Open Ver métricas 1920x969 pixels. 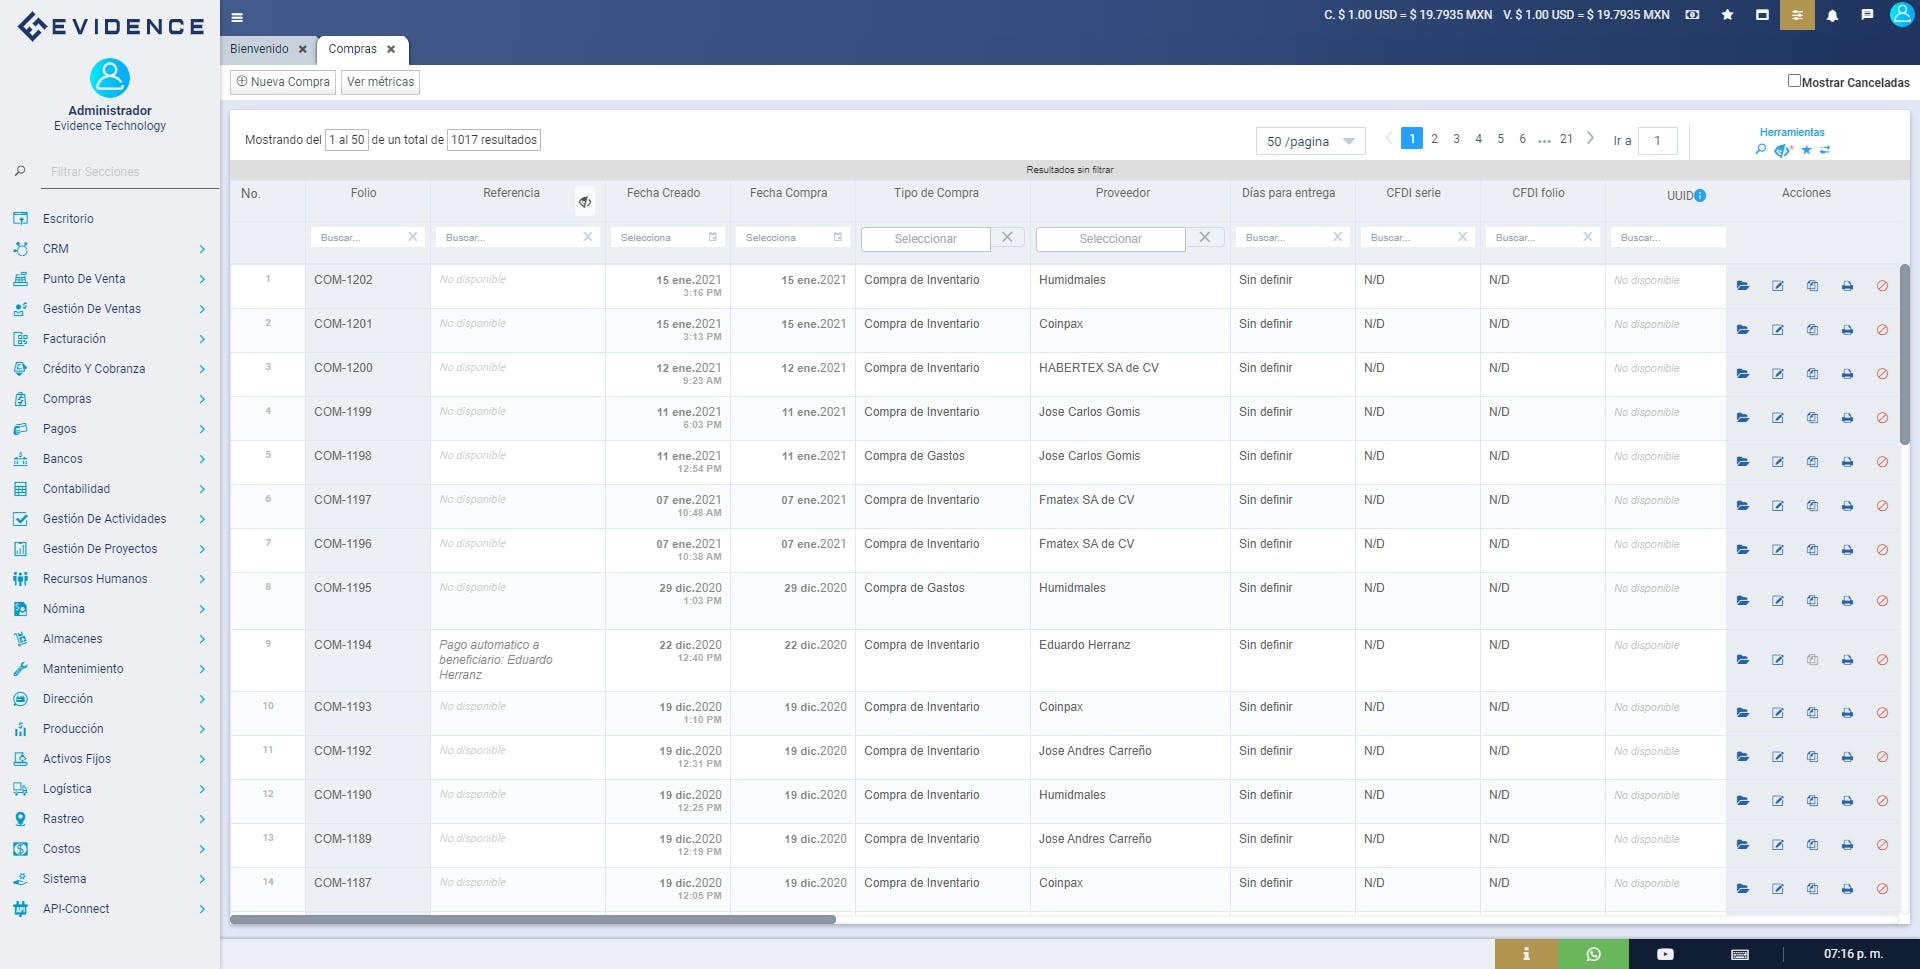pos(380,81)
